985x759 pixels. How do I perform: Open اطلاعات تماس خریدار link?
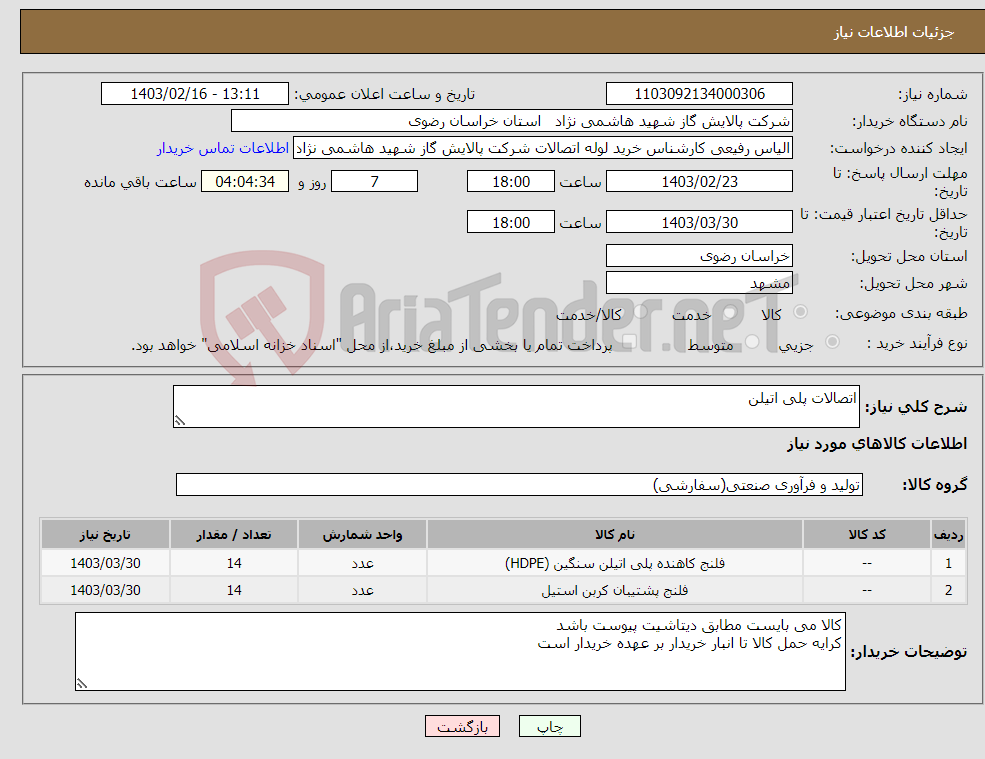(223, 148)
